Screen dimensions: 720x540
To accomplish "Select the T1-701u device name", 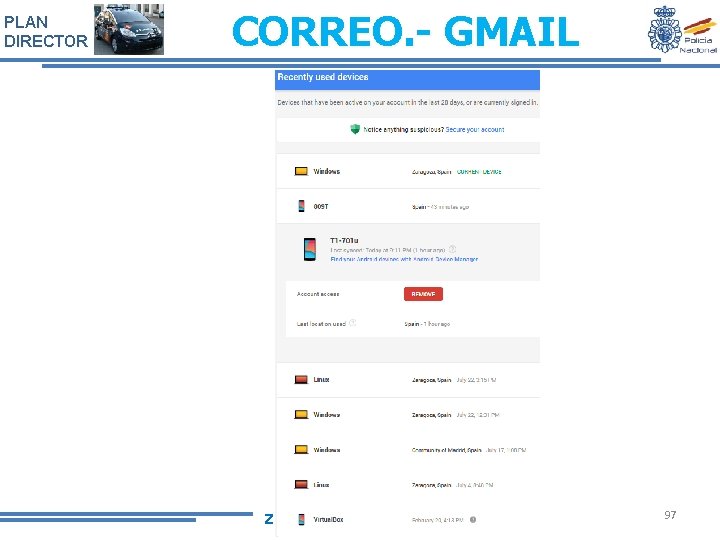I will point(344,240).
